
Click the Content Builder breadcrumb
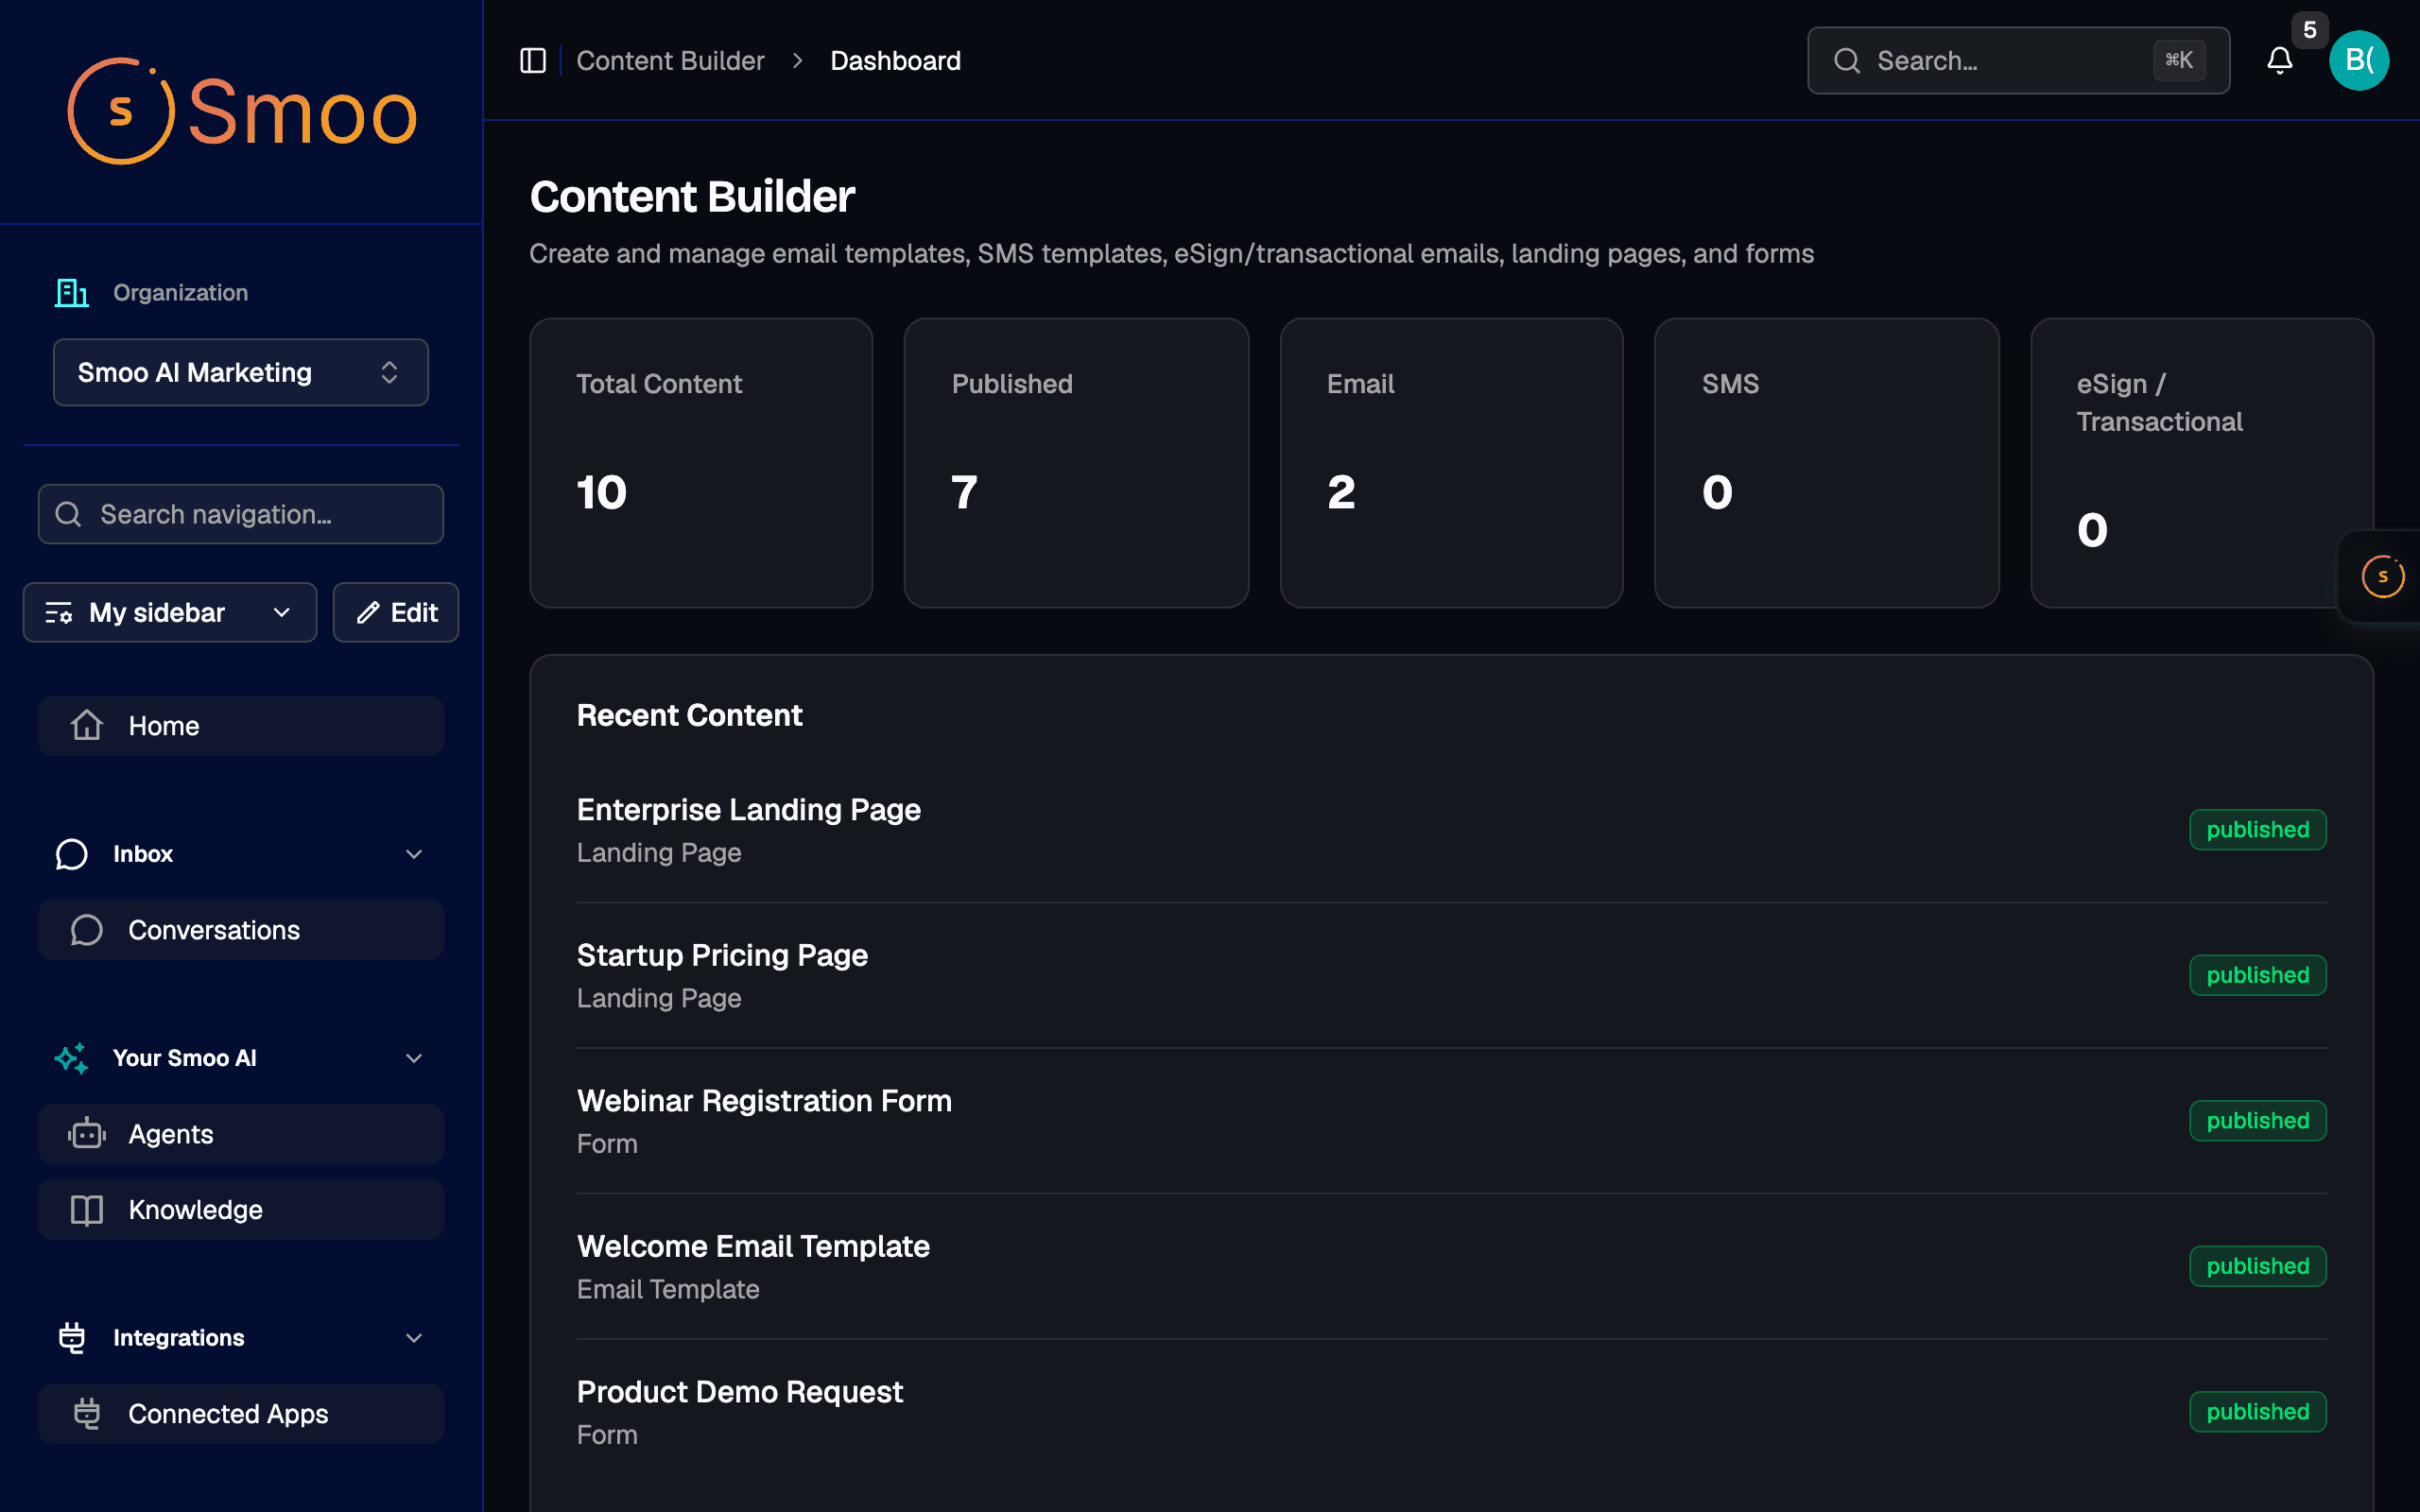pyautogui.click(x=670, y=61)
